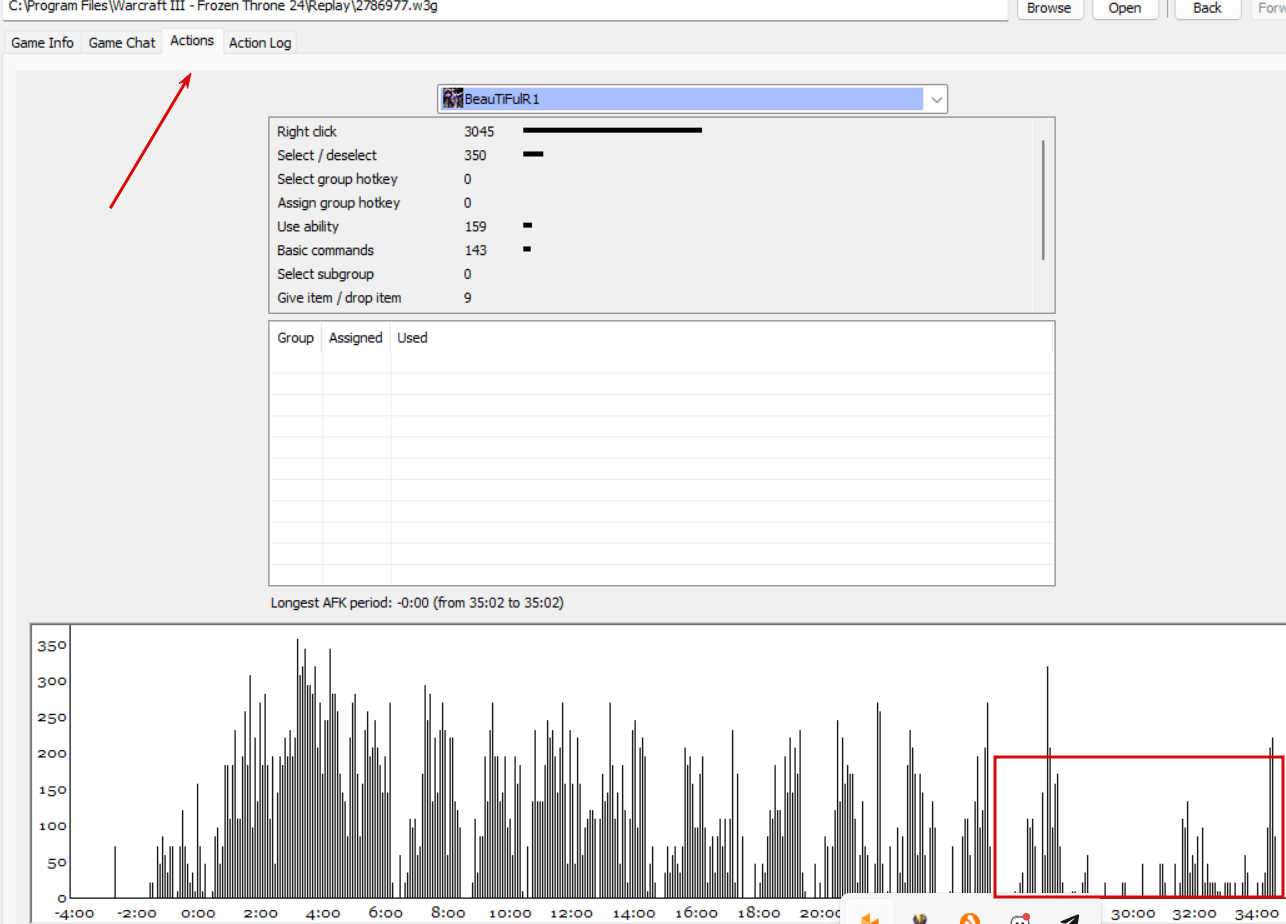Click the 143 basic commands count
Viewport: 1286px width, 924px height.
point(475,250)
